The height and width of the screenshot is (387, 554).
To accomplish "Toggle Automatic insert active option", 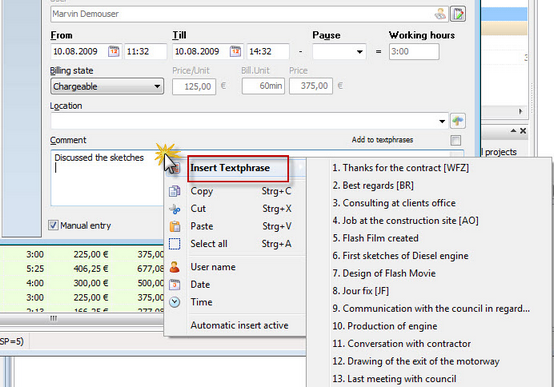I will pos(239,326).
